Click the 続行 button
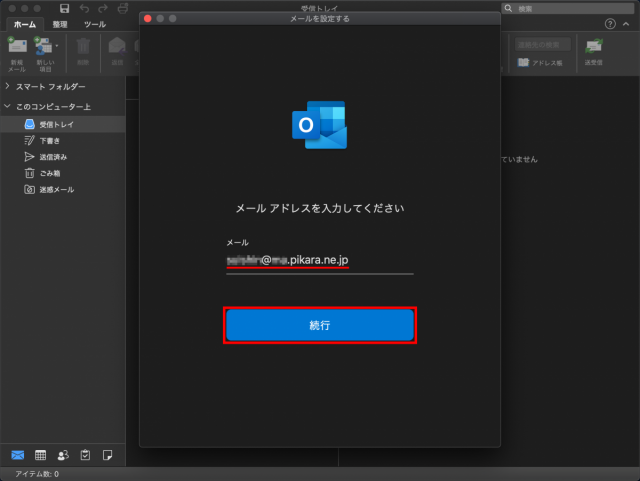Image resolution: width=640 pixels, height=481 pixels. 319,326
